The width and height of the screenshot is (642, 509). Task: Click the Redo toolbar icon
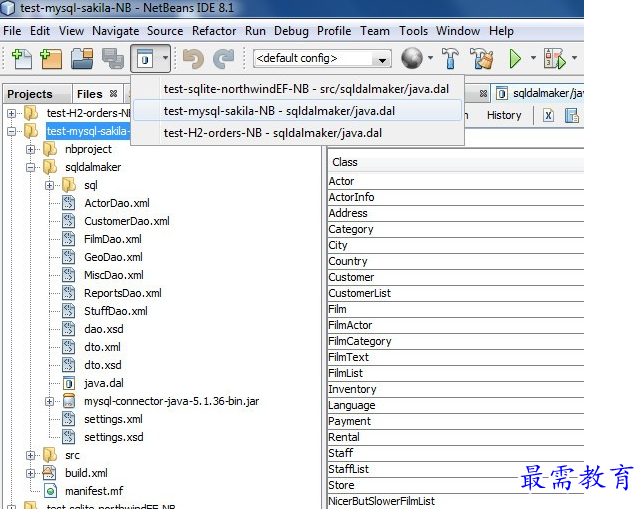224,59
